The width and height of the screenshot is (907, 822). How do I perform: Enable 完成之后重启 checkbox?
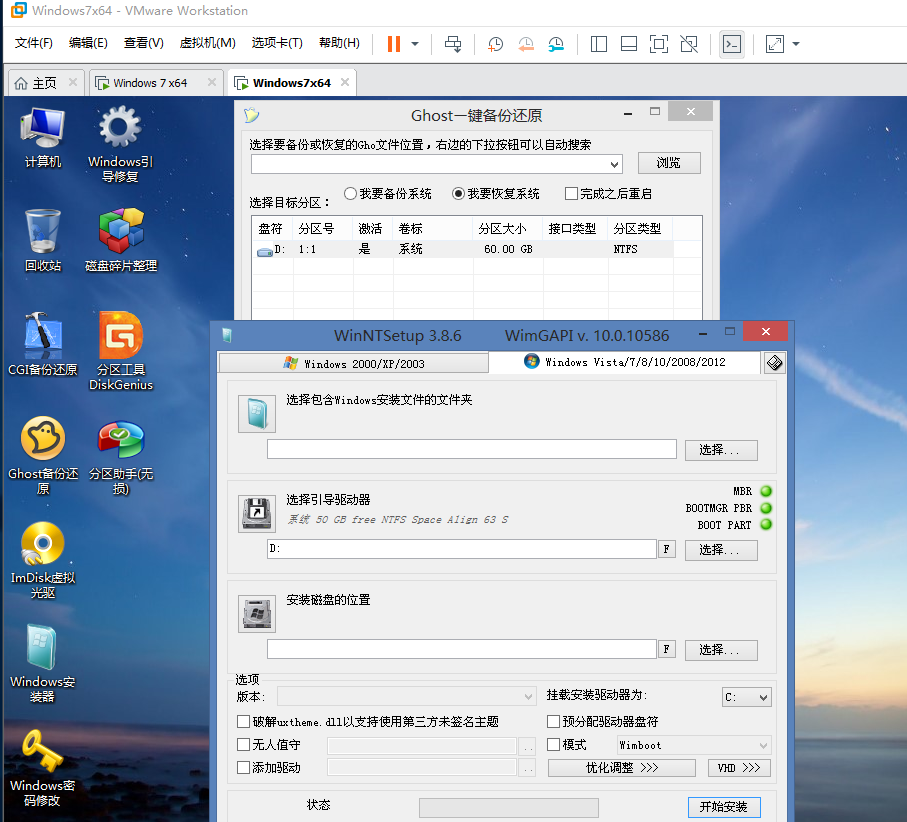pos(572,193)
